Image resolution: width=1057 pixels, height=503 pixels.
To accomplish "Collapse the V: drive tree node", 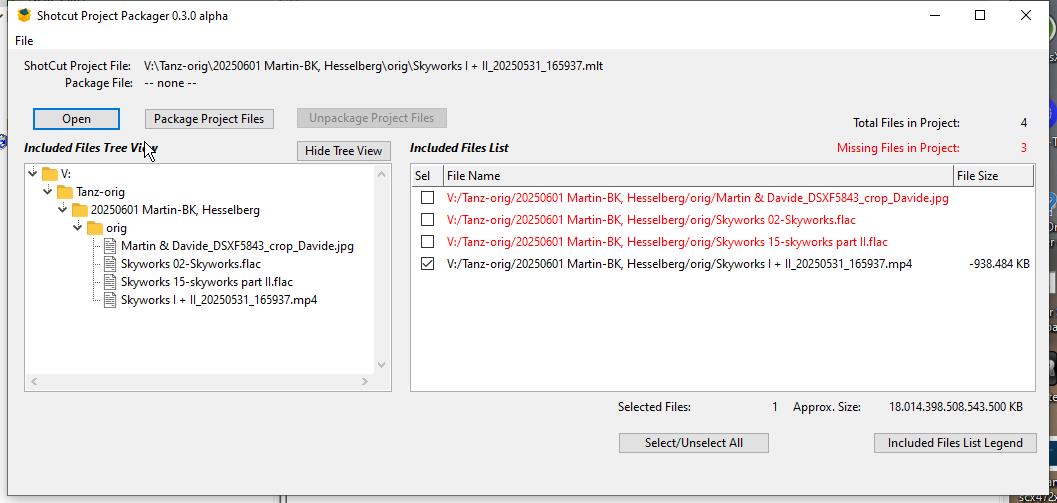I will (32, 173).
